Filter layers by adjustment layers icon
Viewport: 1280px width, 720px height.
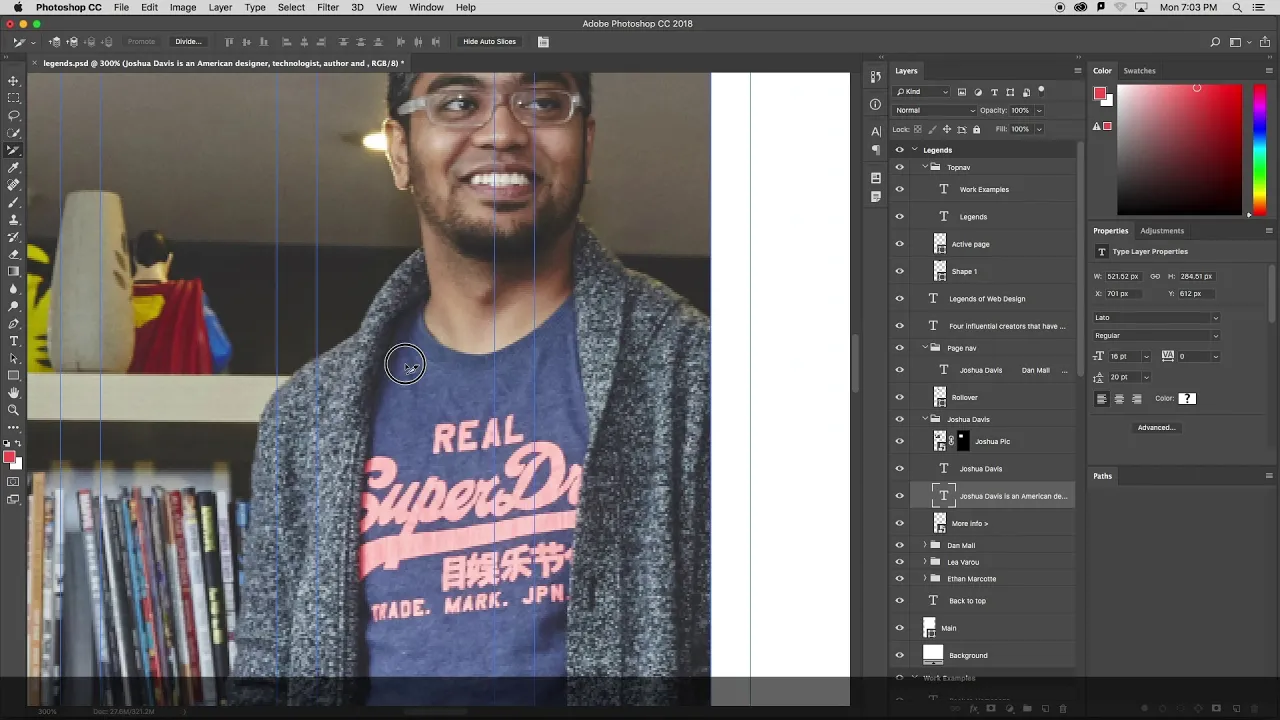tap(978, 92)
